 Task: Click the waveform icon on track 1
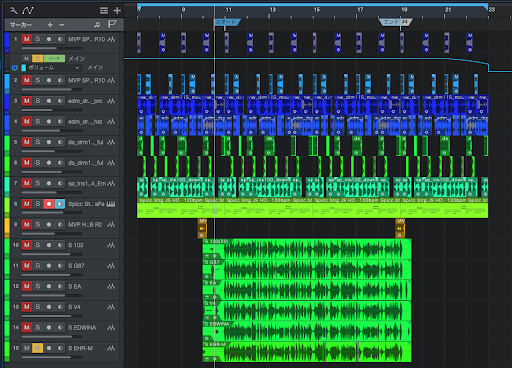click(x=111, y=39)
